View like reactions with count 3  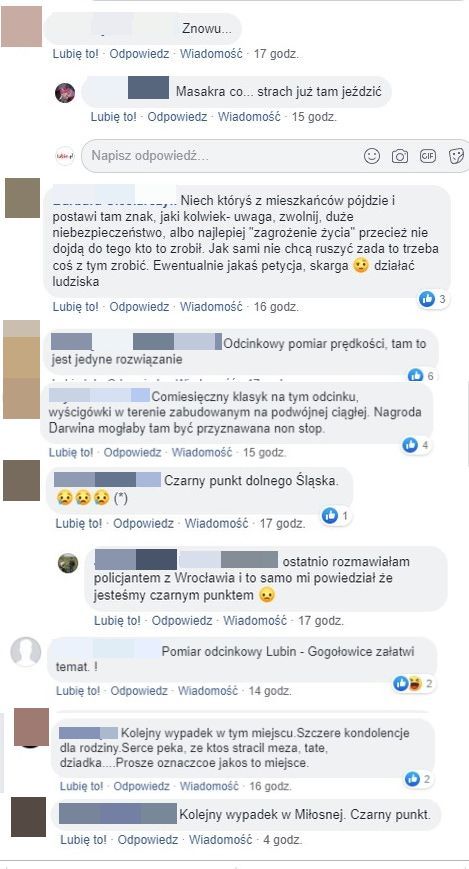click(x=433, y=299)
